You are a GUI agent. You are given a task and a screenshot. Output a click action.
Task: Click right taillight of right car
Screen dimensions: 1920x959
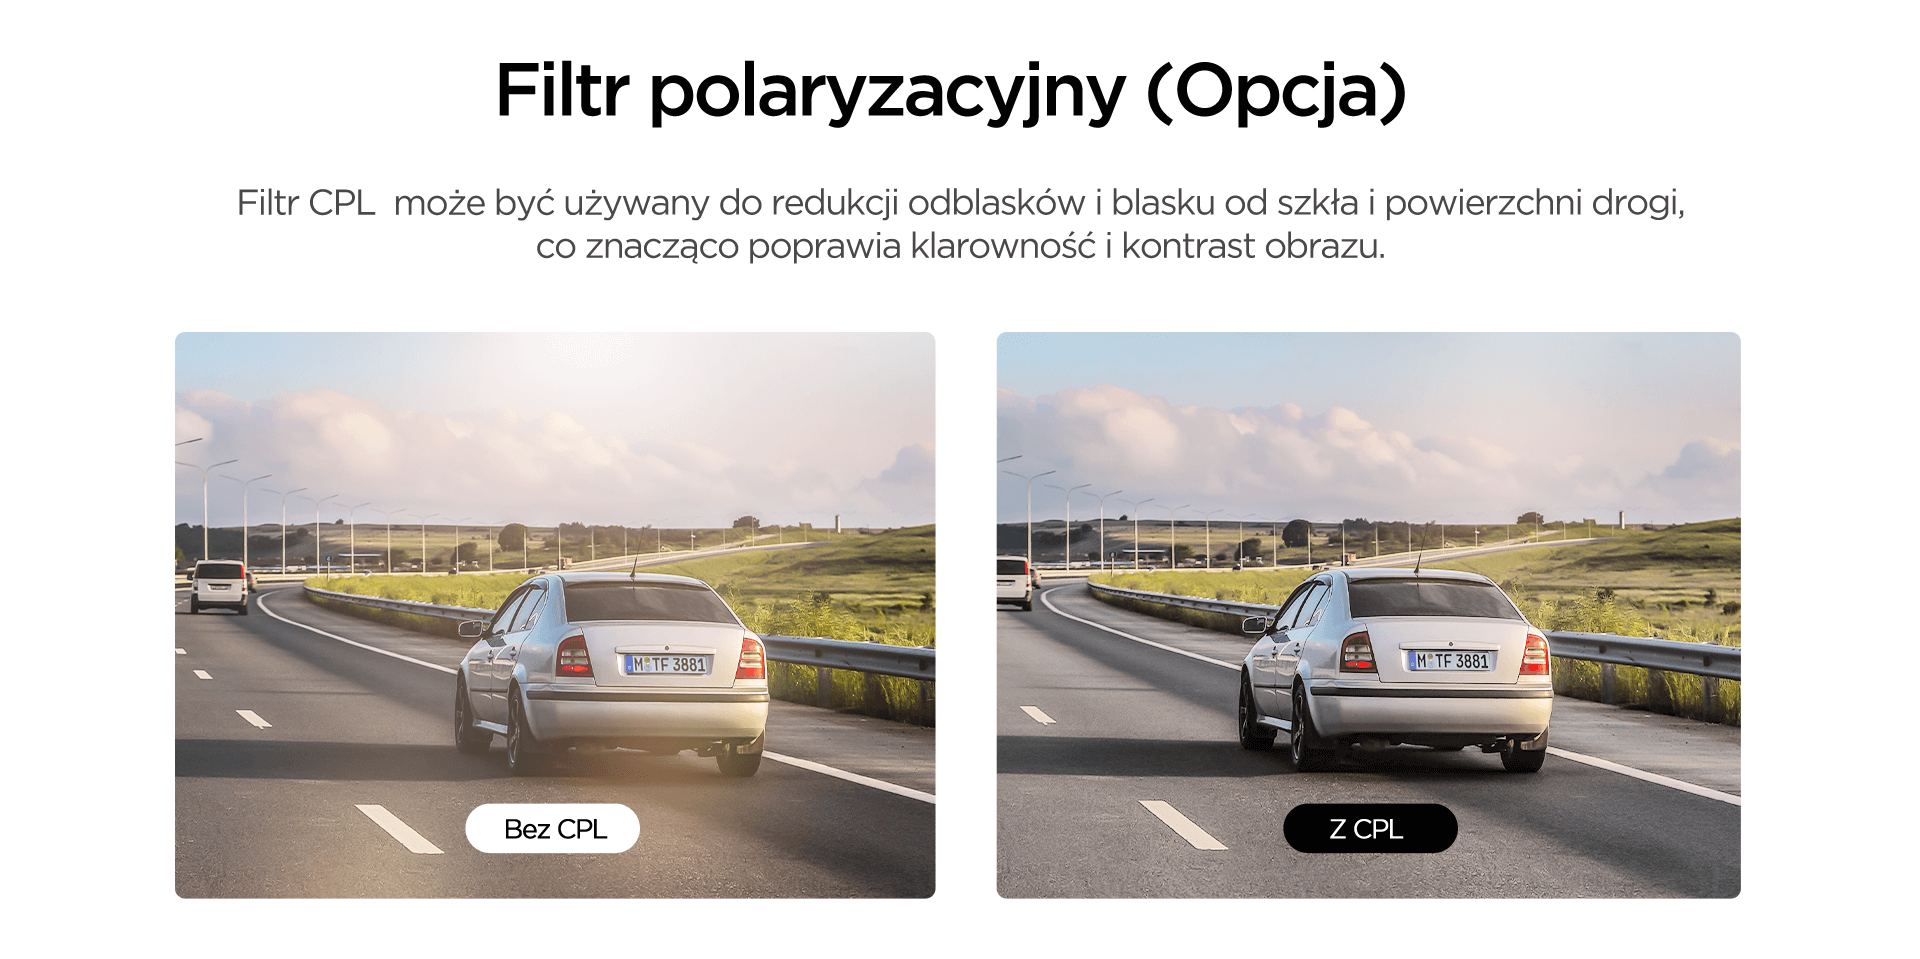point(1535,654)
